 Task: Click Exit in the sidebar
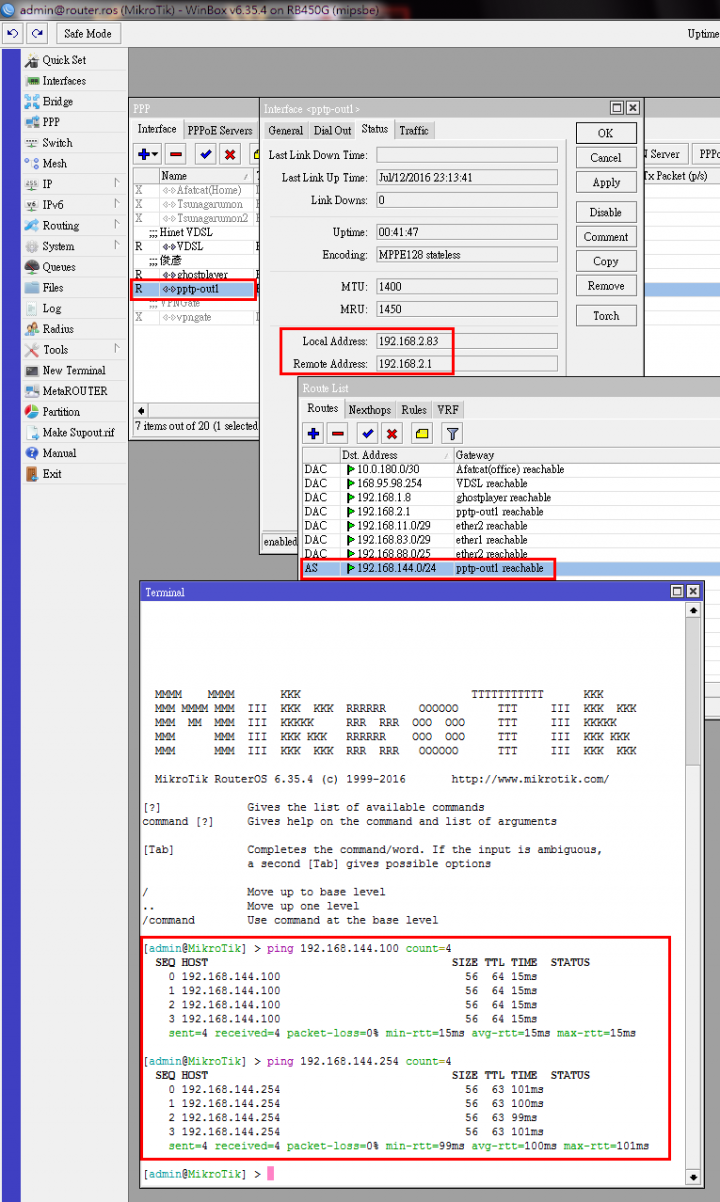52,474
